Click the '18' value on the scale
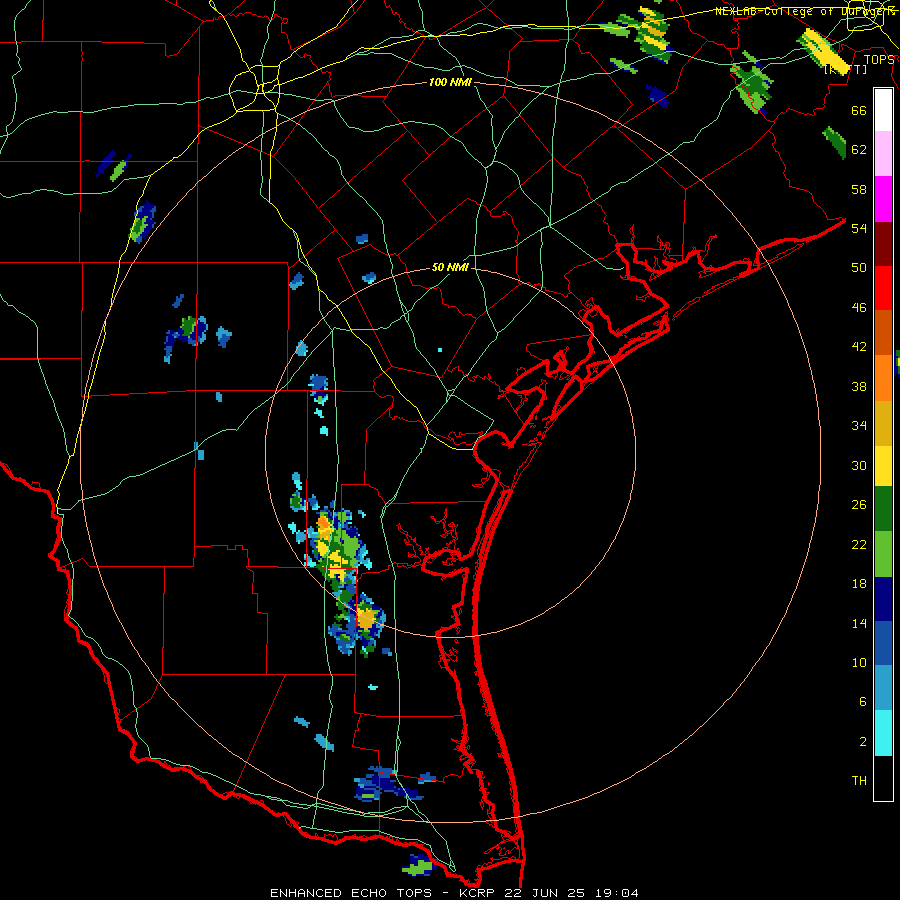The image size is (900, 900). pyautogui.click(x=859, y=584)
